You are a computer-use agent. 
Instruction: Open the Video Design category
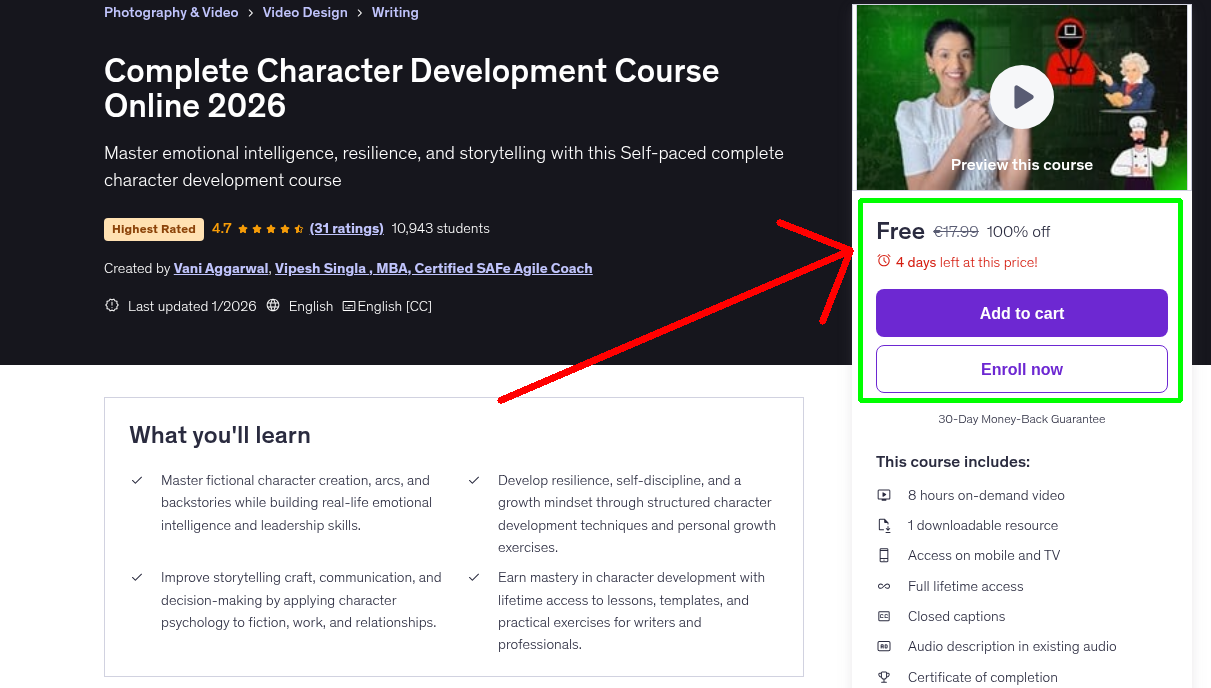[305, 12]
